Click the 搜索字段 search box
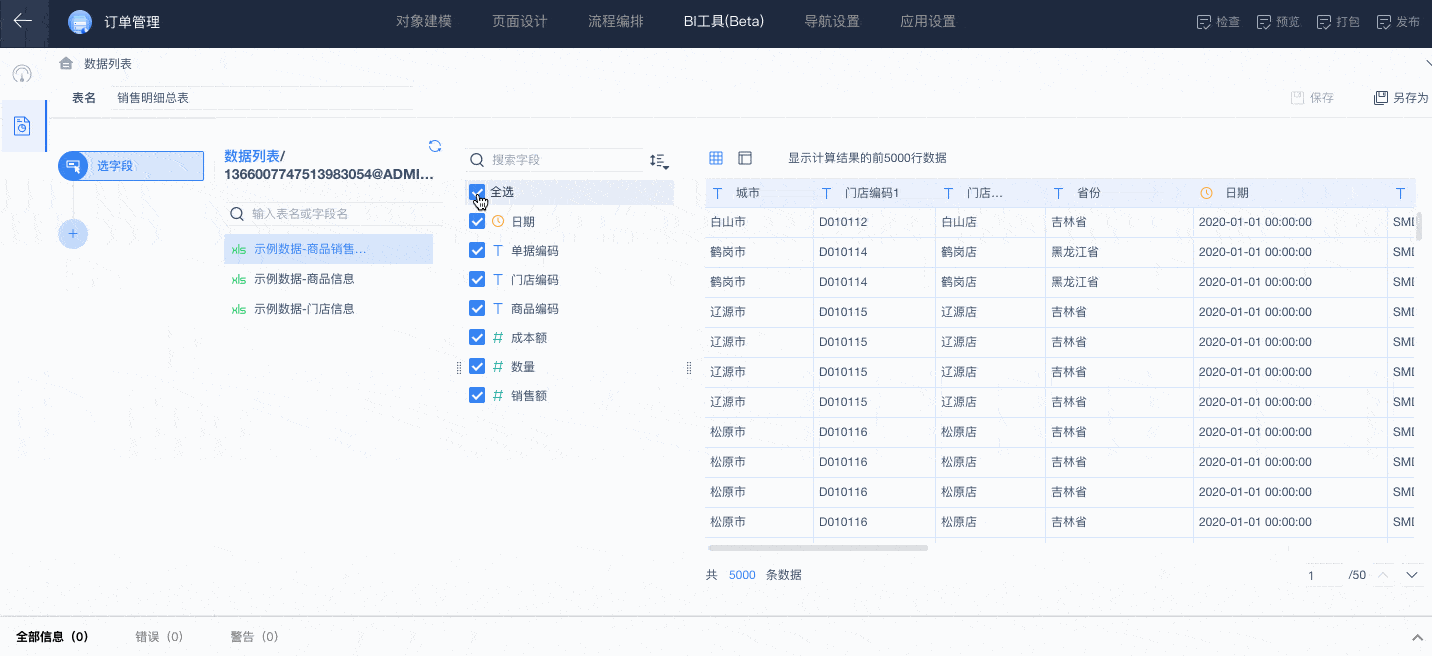Screen dimensions: 1432x656 [555, 160]
